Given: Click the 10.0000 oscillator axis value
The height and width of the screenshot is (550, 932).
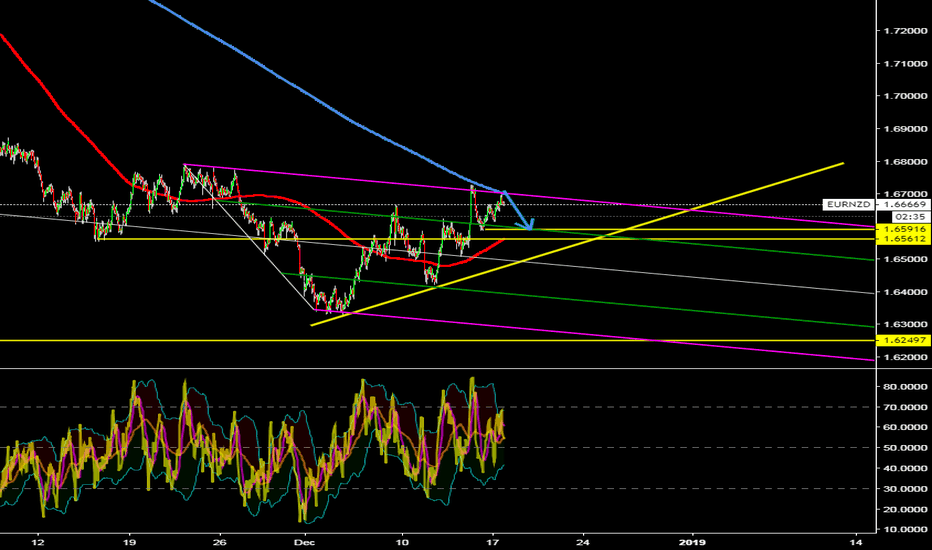Looking at the screenshot, I should click(906, 529).
